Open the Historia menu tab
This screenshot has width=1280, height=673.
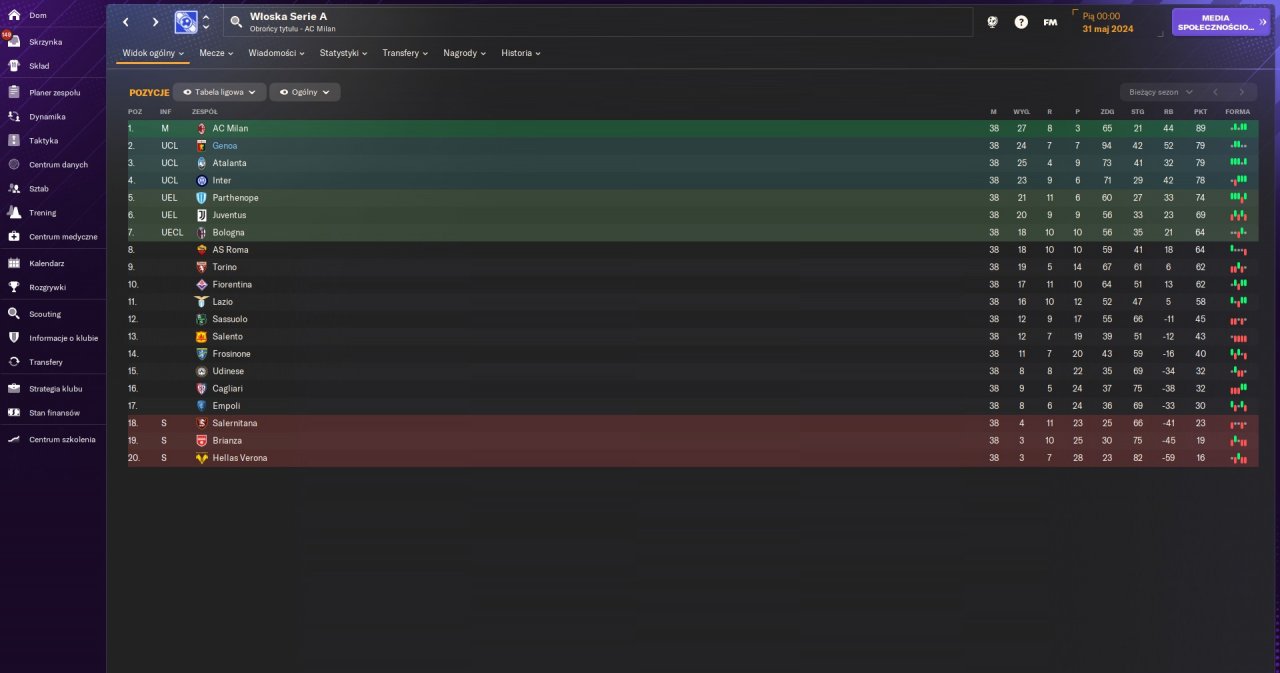pyautogui.click(x=521, y=53)
